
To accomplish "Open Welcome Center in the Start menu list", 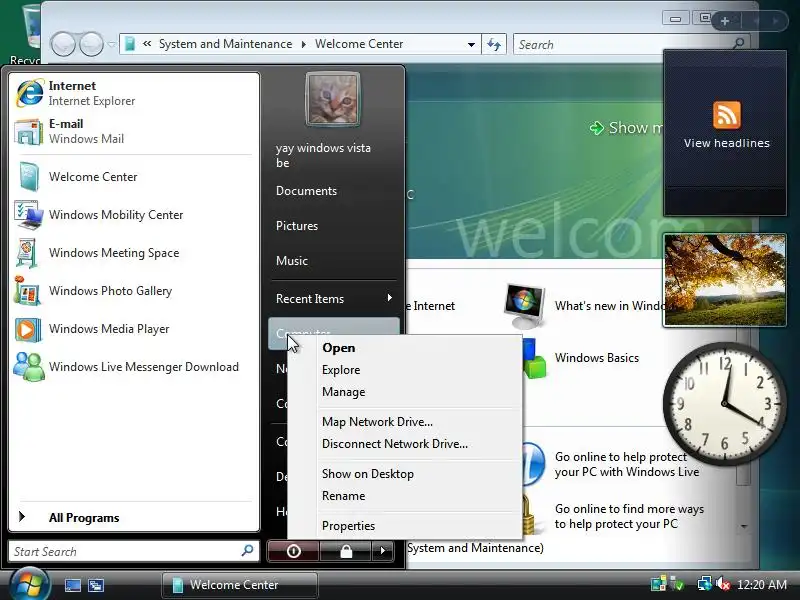I will [x=134, y=177].
